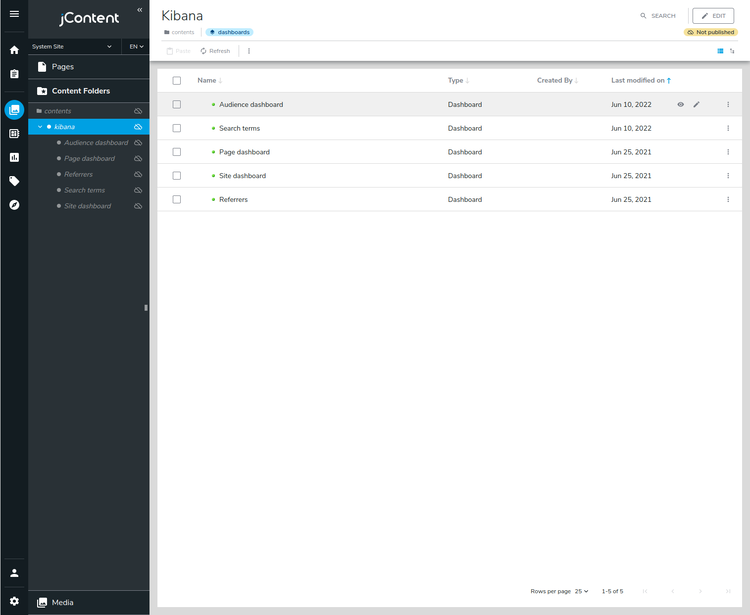Click the Referrers table entry

tap(233, 199)
